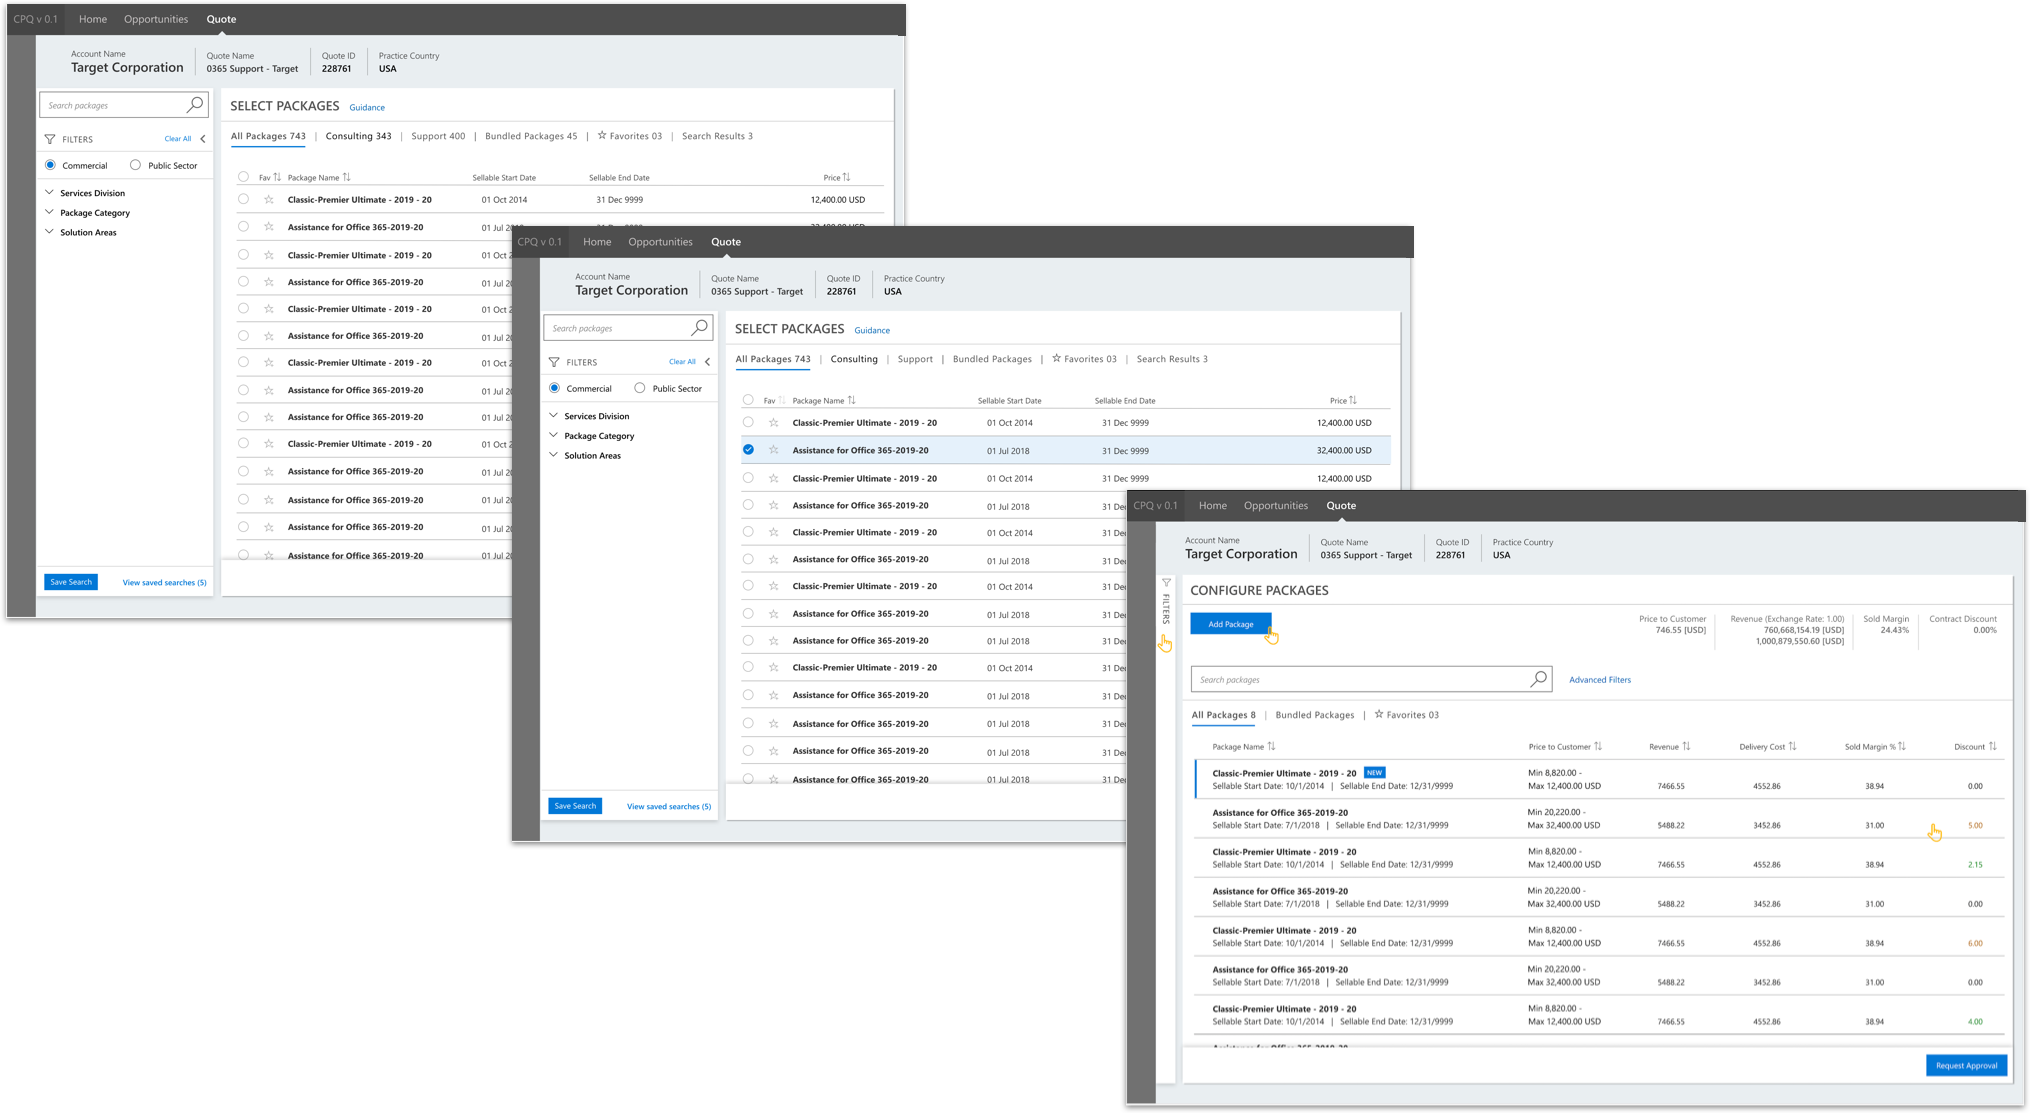Click the Discount column sort arrows
The height and width of the screenshot is (1114, 2030).
tap(1992, 746)
